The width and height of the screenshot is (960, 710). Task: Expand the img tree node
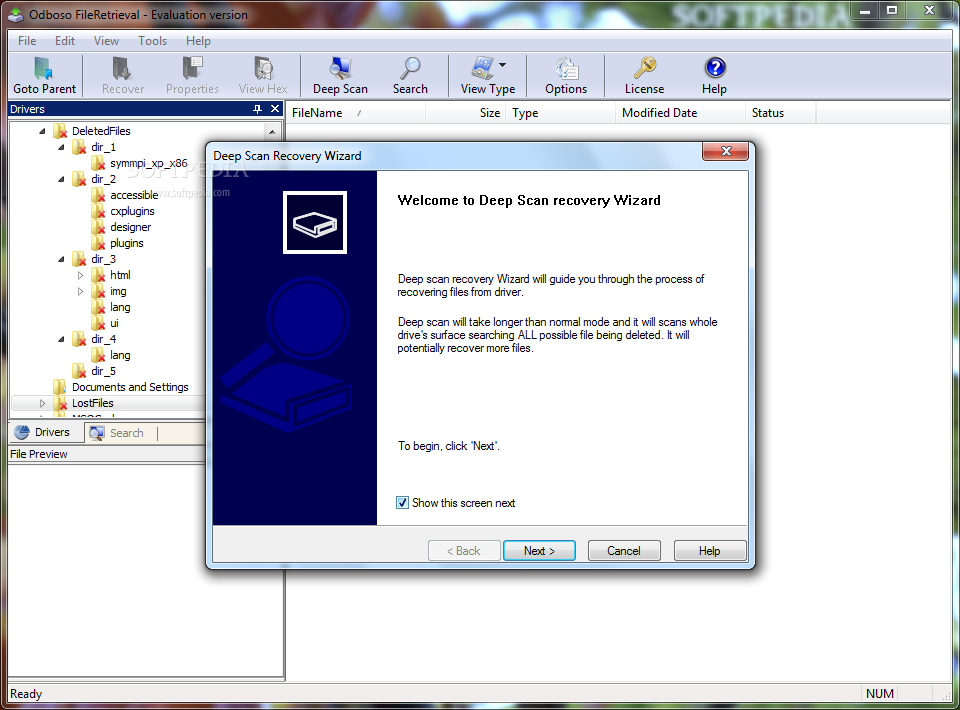(80, 291)
